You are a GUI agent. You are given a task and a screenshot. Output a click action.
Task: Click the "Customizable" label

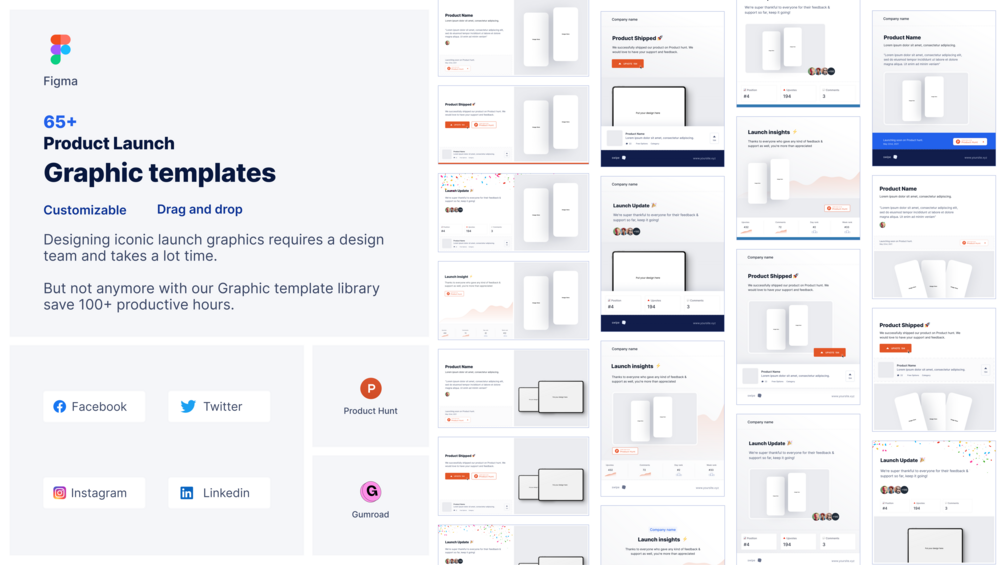85,210
